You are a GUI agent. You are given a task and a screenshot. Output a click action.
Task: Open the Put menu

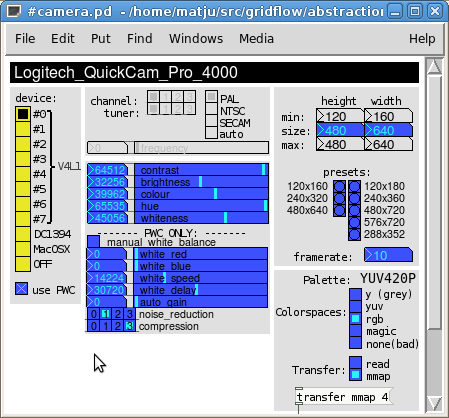coord(101,39)
